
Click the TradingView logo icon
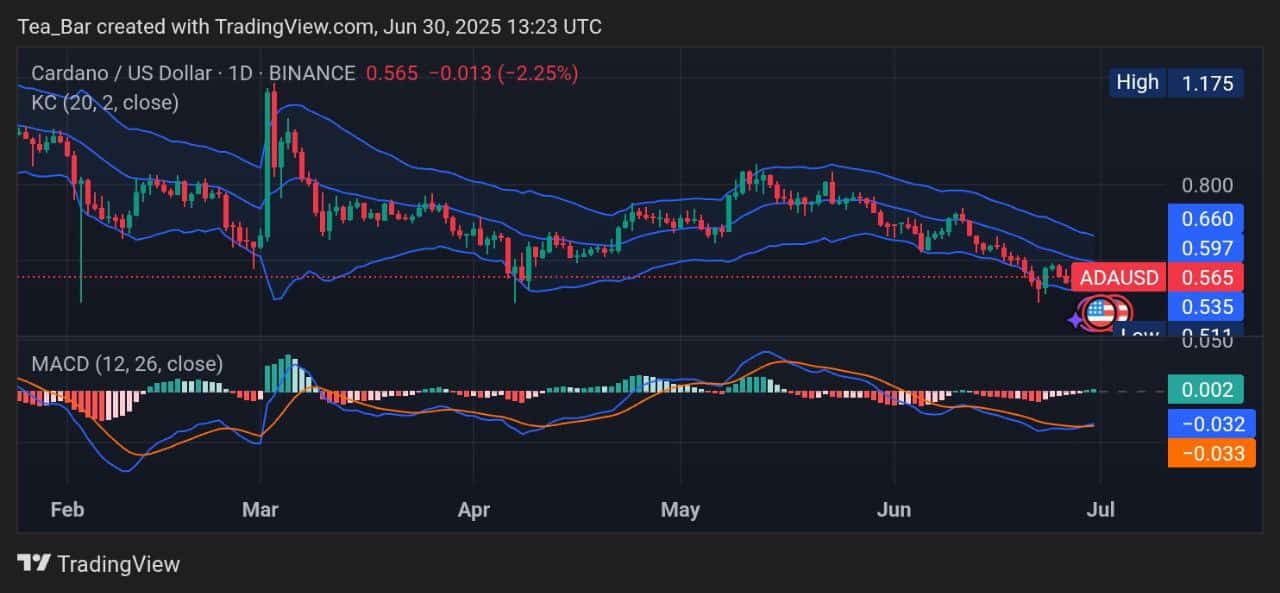coord(33,564)
